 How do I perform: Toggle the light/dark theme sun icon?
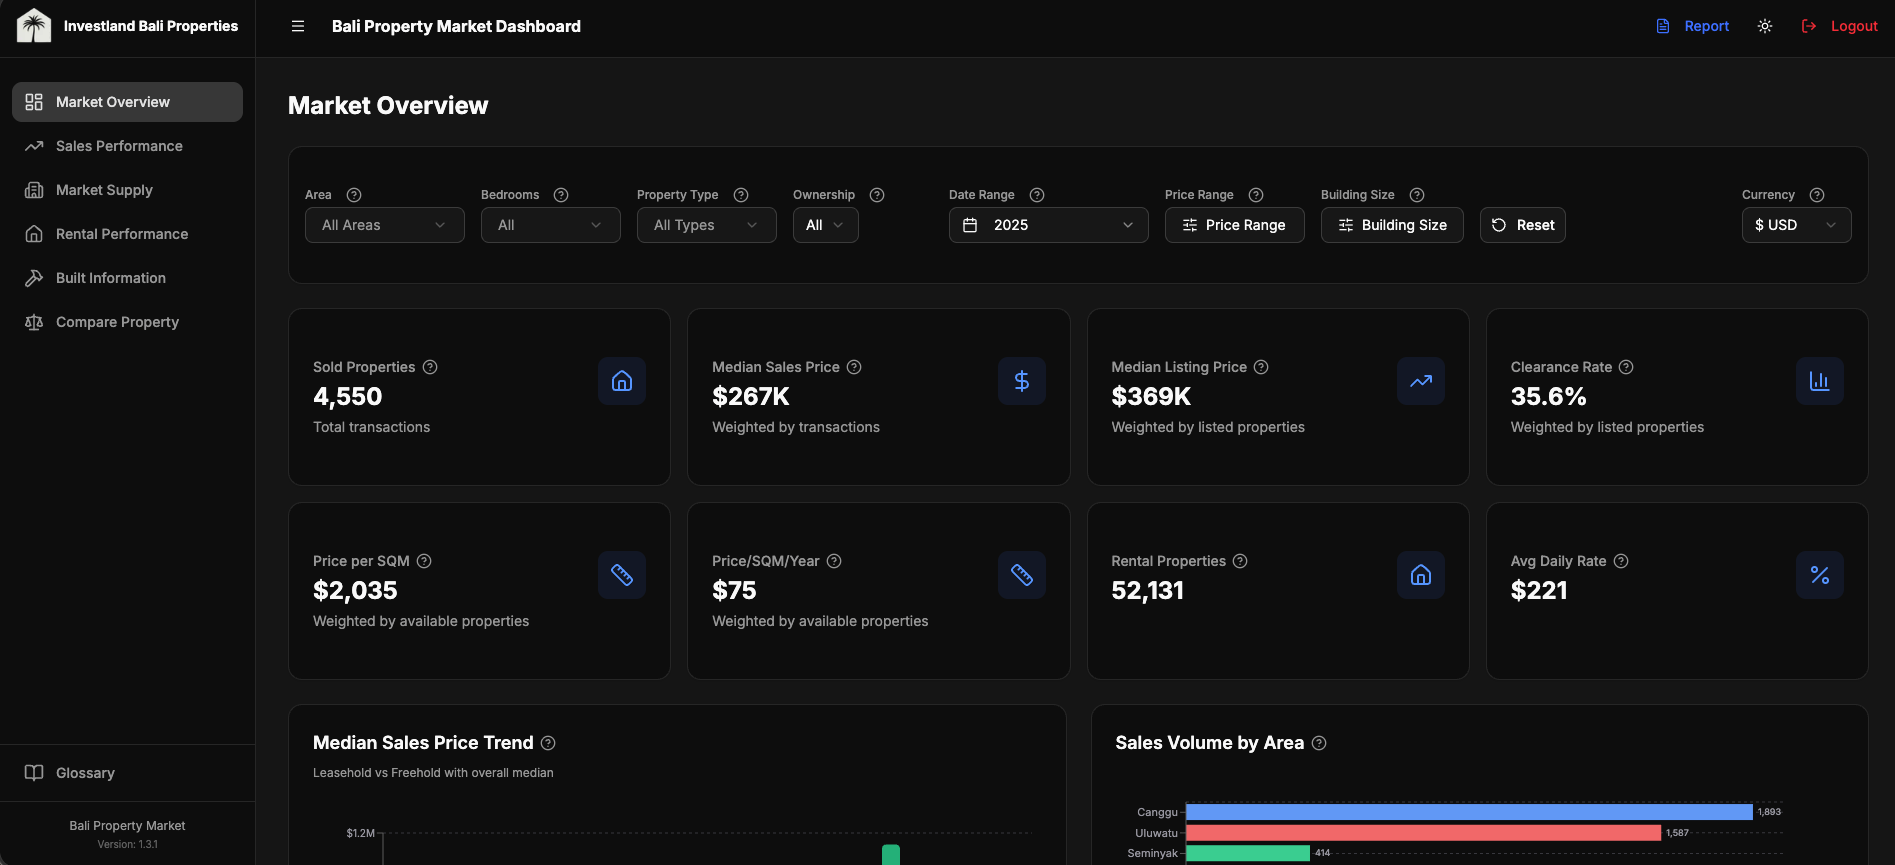pos(1765,26)
